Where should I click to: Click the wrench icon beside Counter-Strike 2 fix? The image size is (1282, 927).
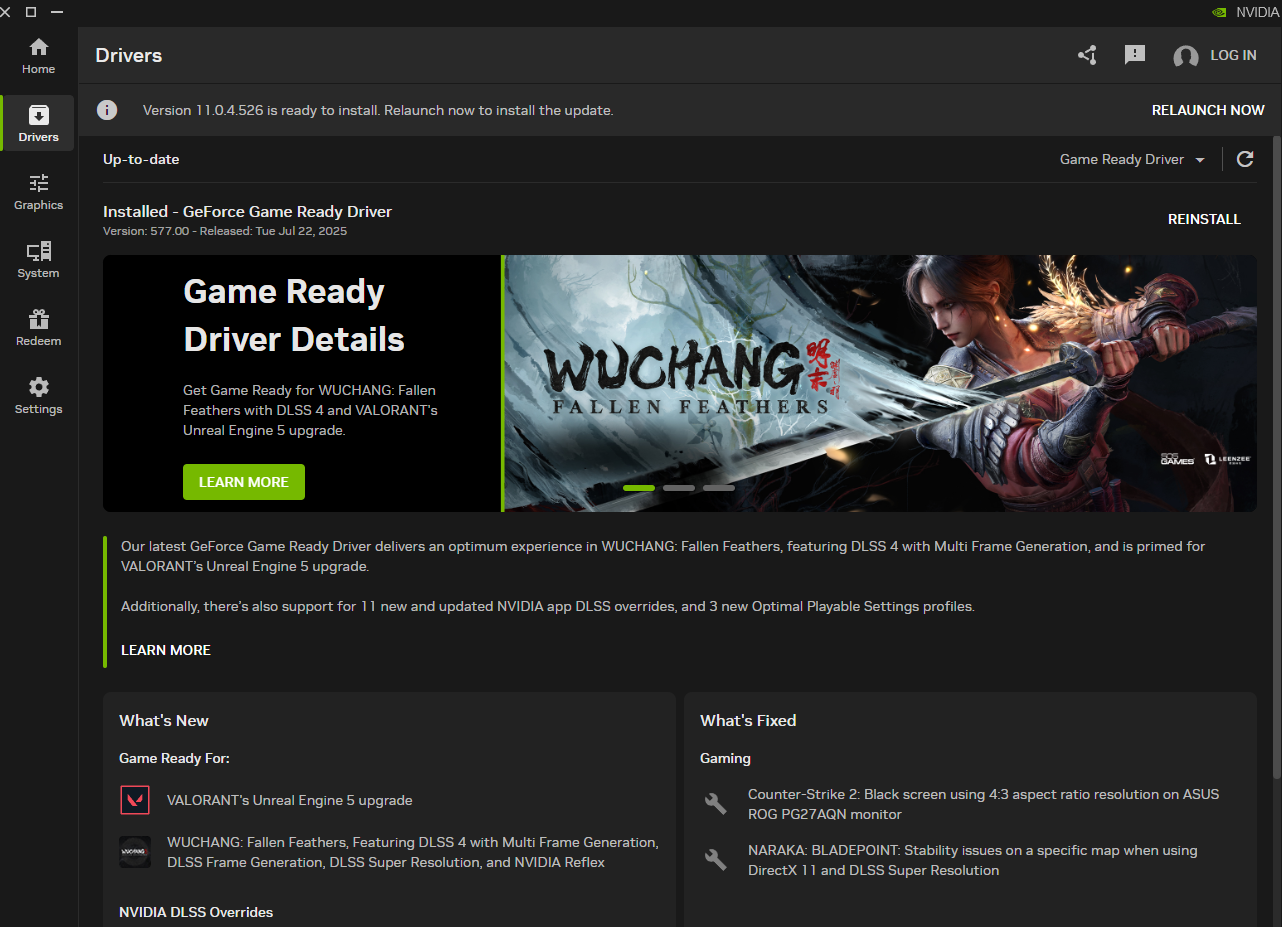point(716,803)
